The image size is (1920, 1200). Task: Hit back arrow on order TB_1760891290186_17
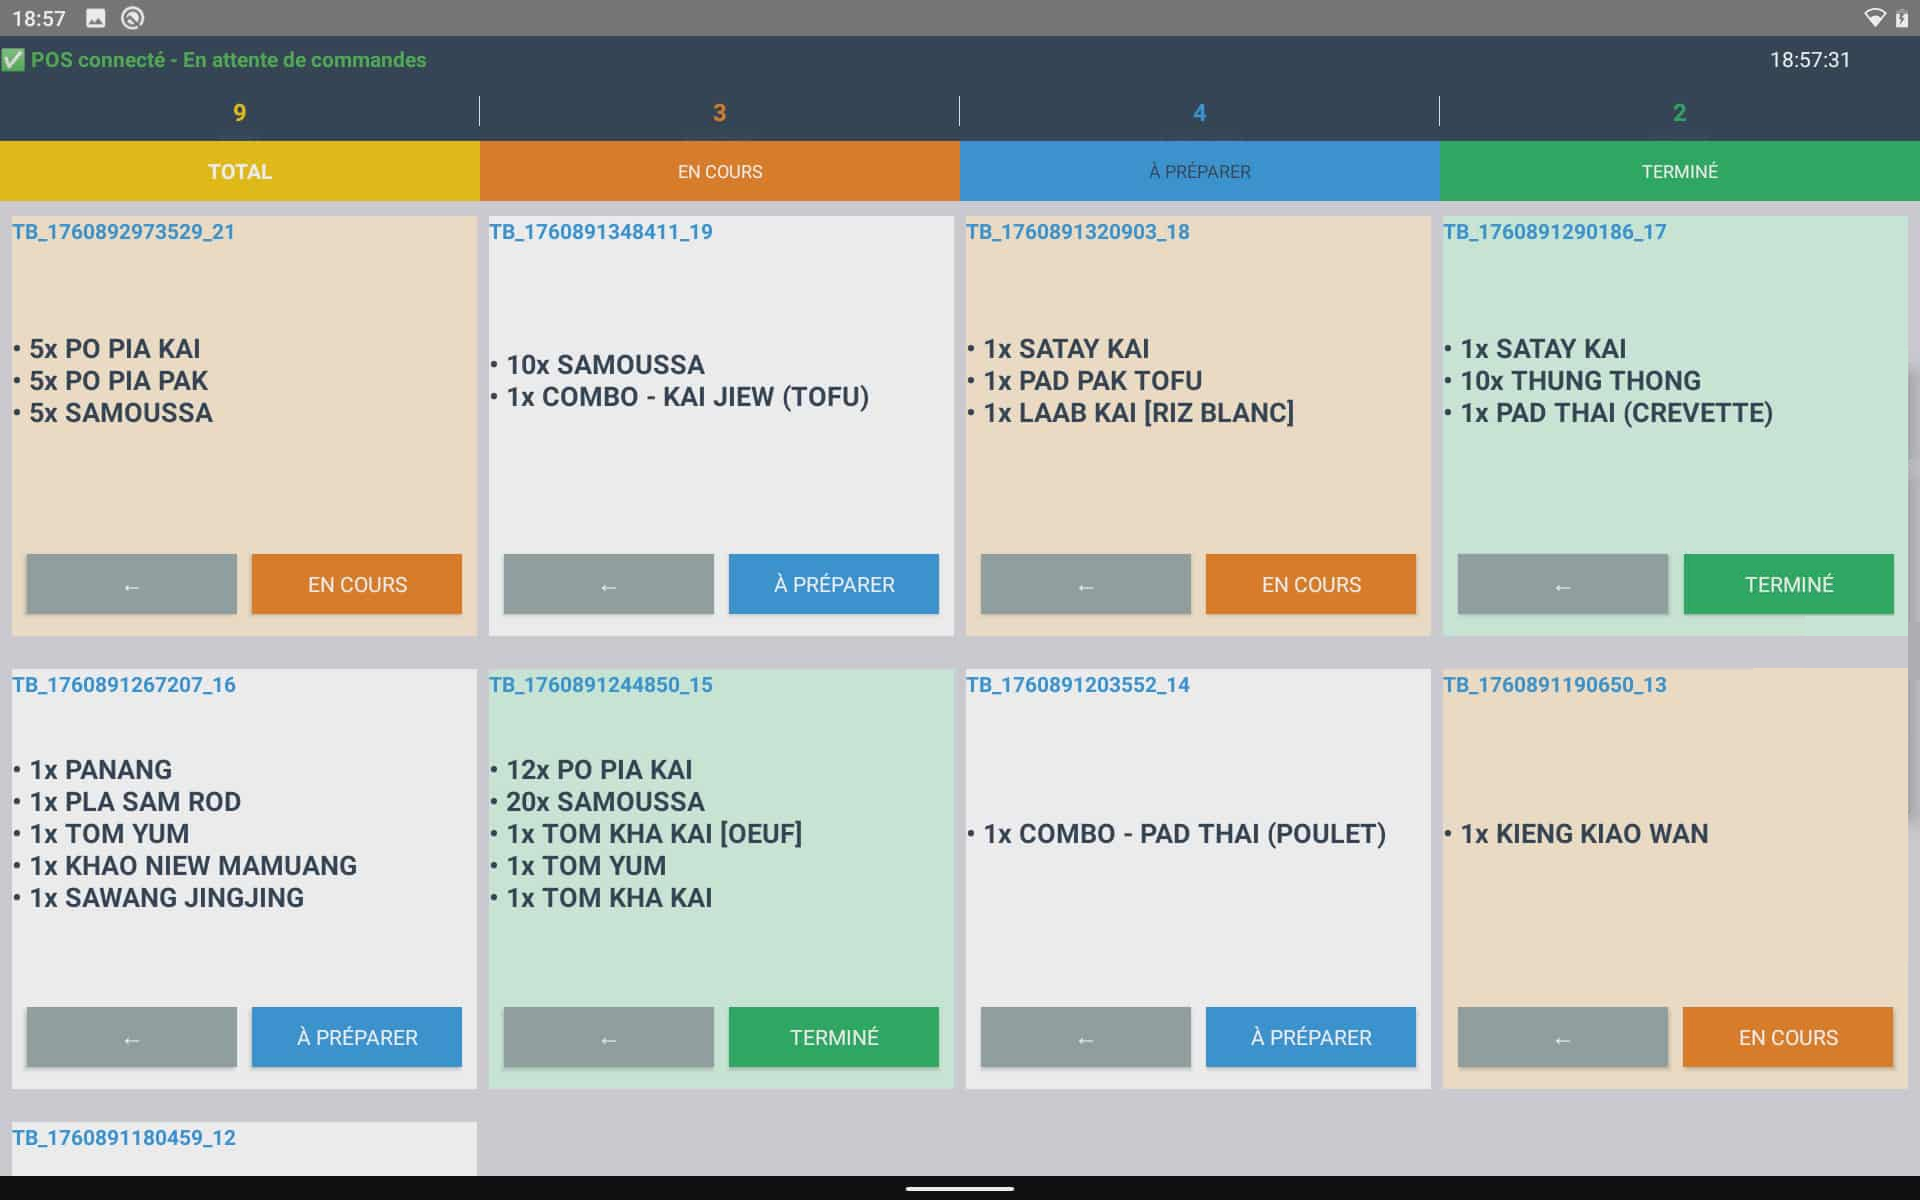click(1562, 584)
